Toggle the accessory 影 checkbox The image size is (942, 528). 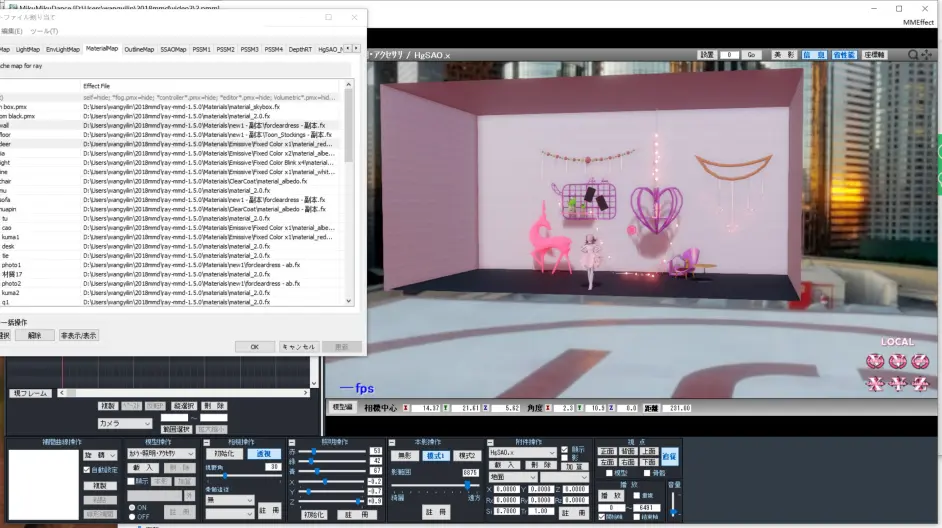pos(564,458)
